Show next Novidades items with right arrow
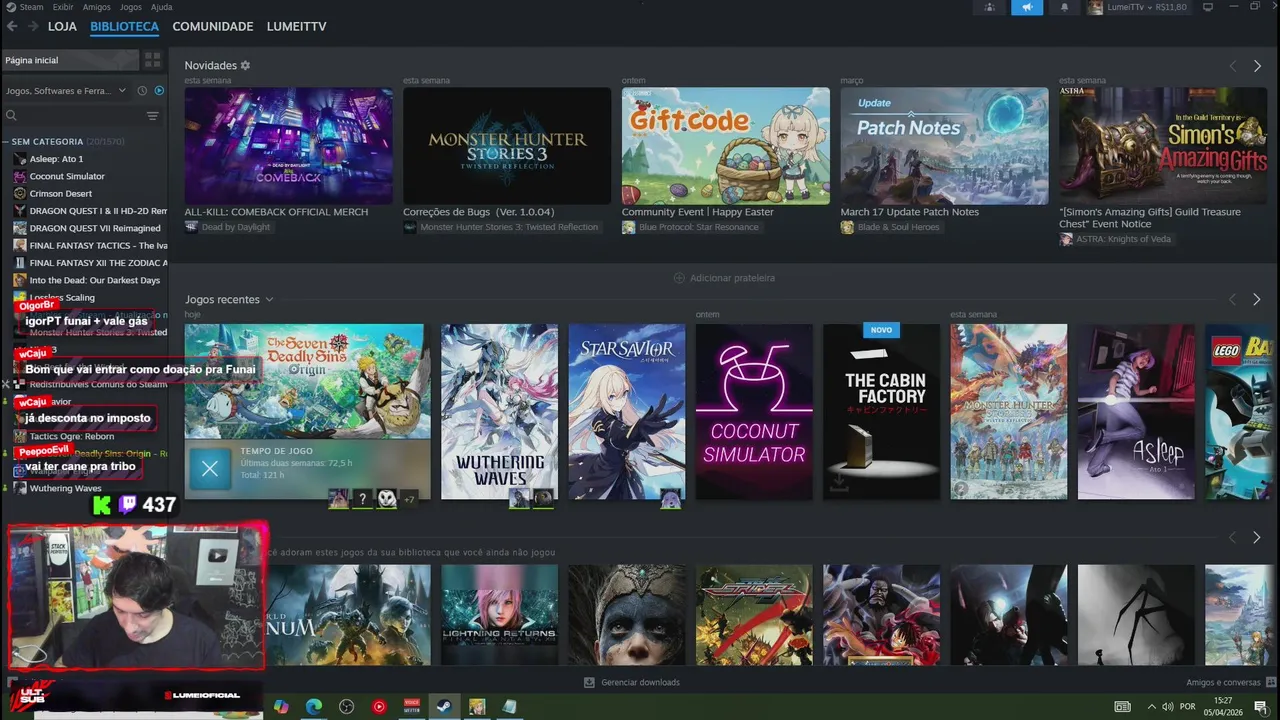Viewport: 1280px width, 720px height. click(1257, 66)
